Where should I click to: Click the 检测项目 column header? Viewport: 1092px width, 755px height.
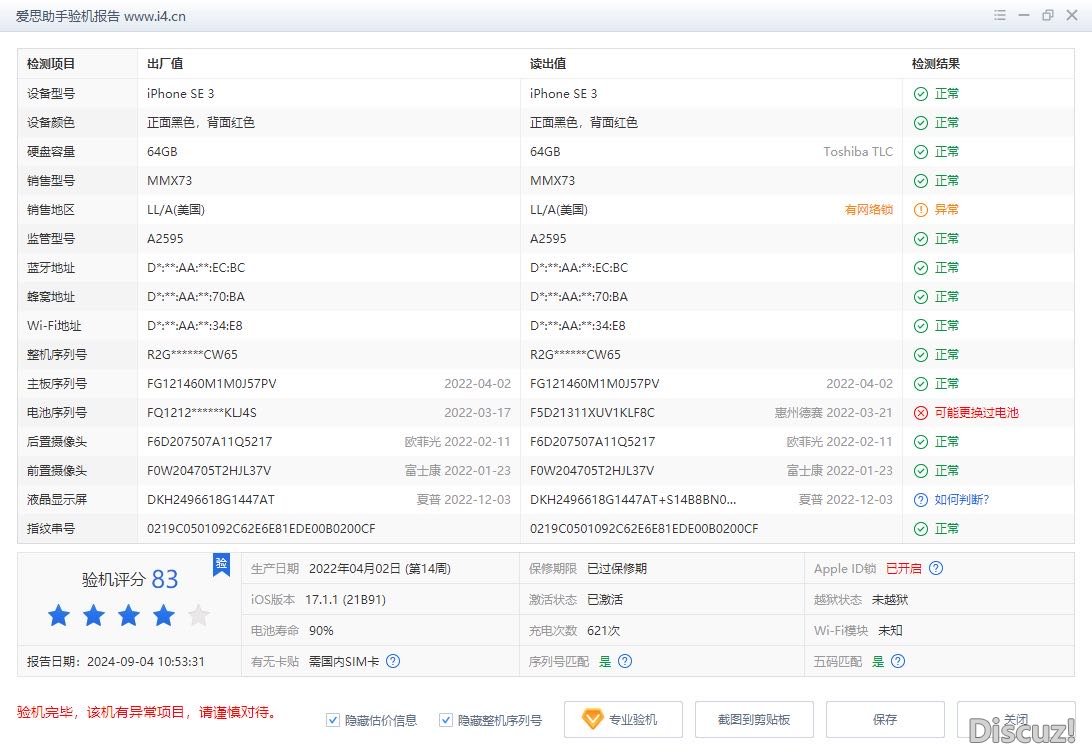point(51,64)
